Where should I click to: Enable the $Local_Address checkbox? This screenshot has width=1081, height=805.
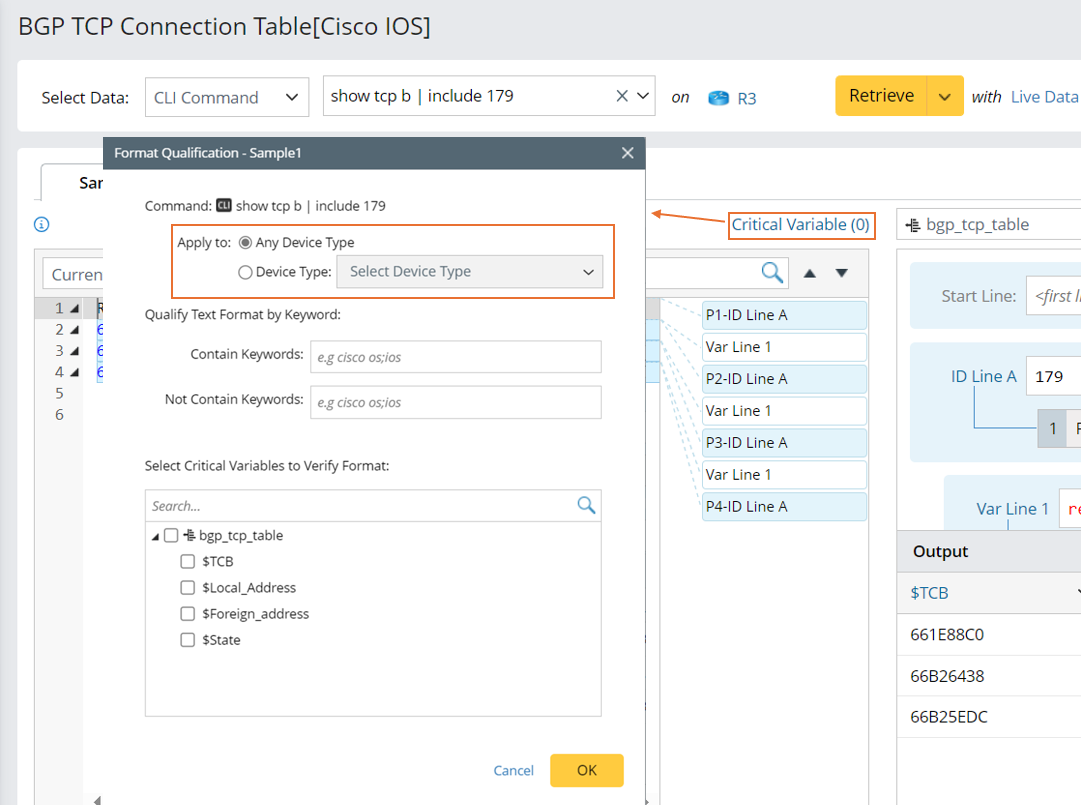point(187,588)
